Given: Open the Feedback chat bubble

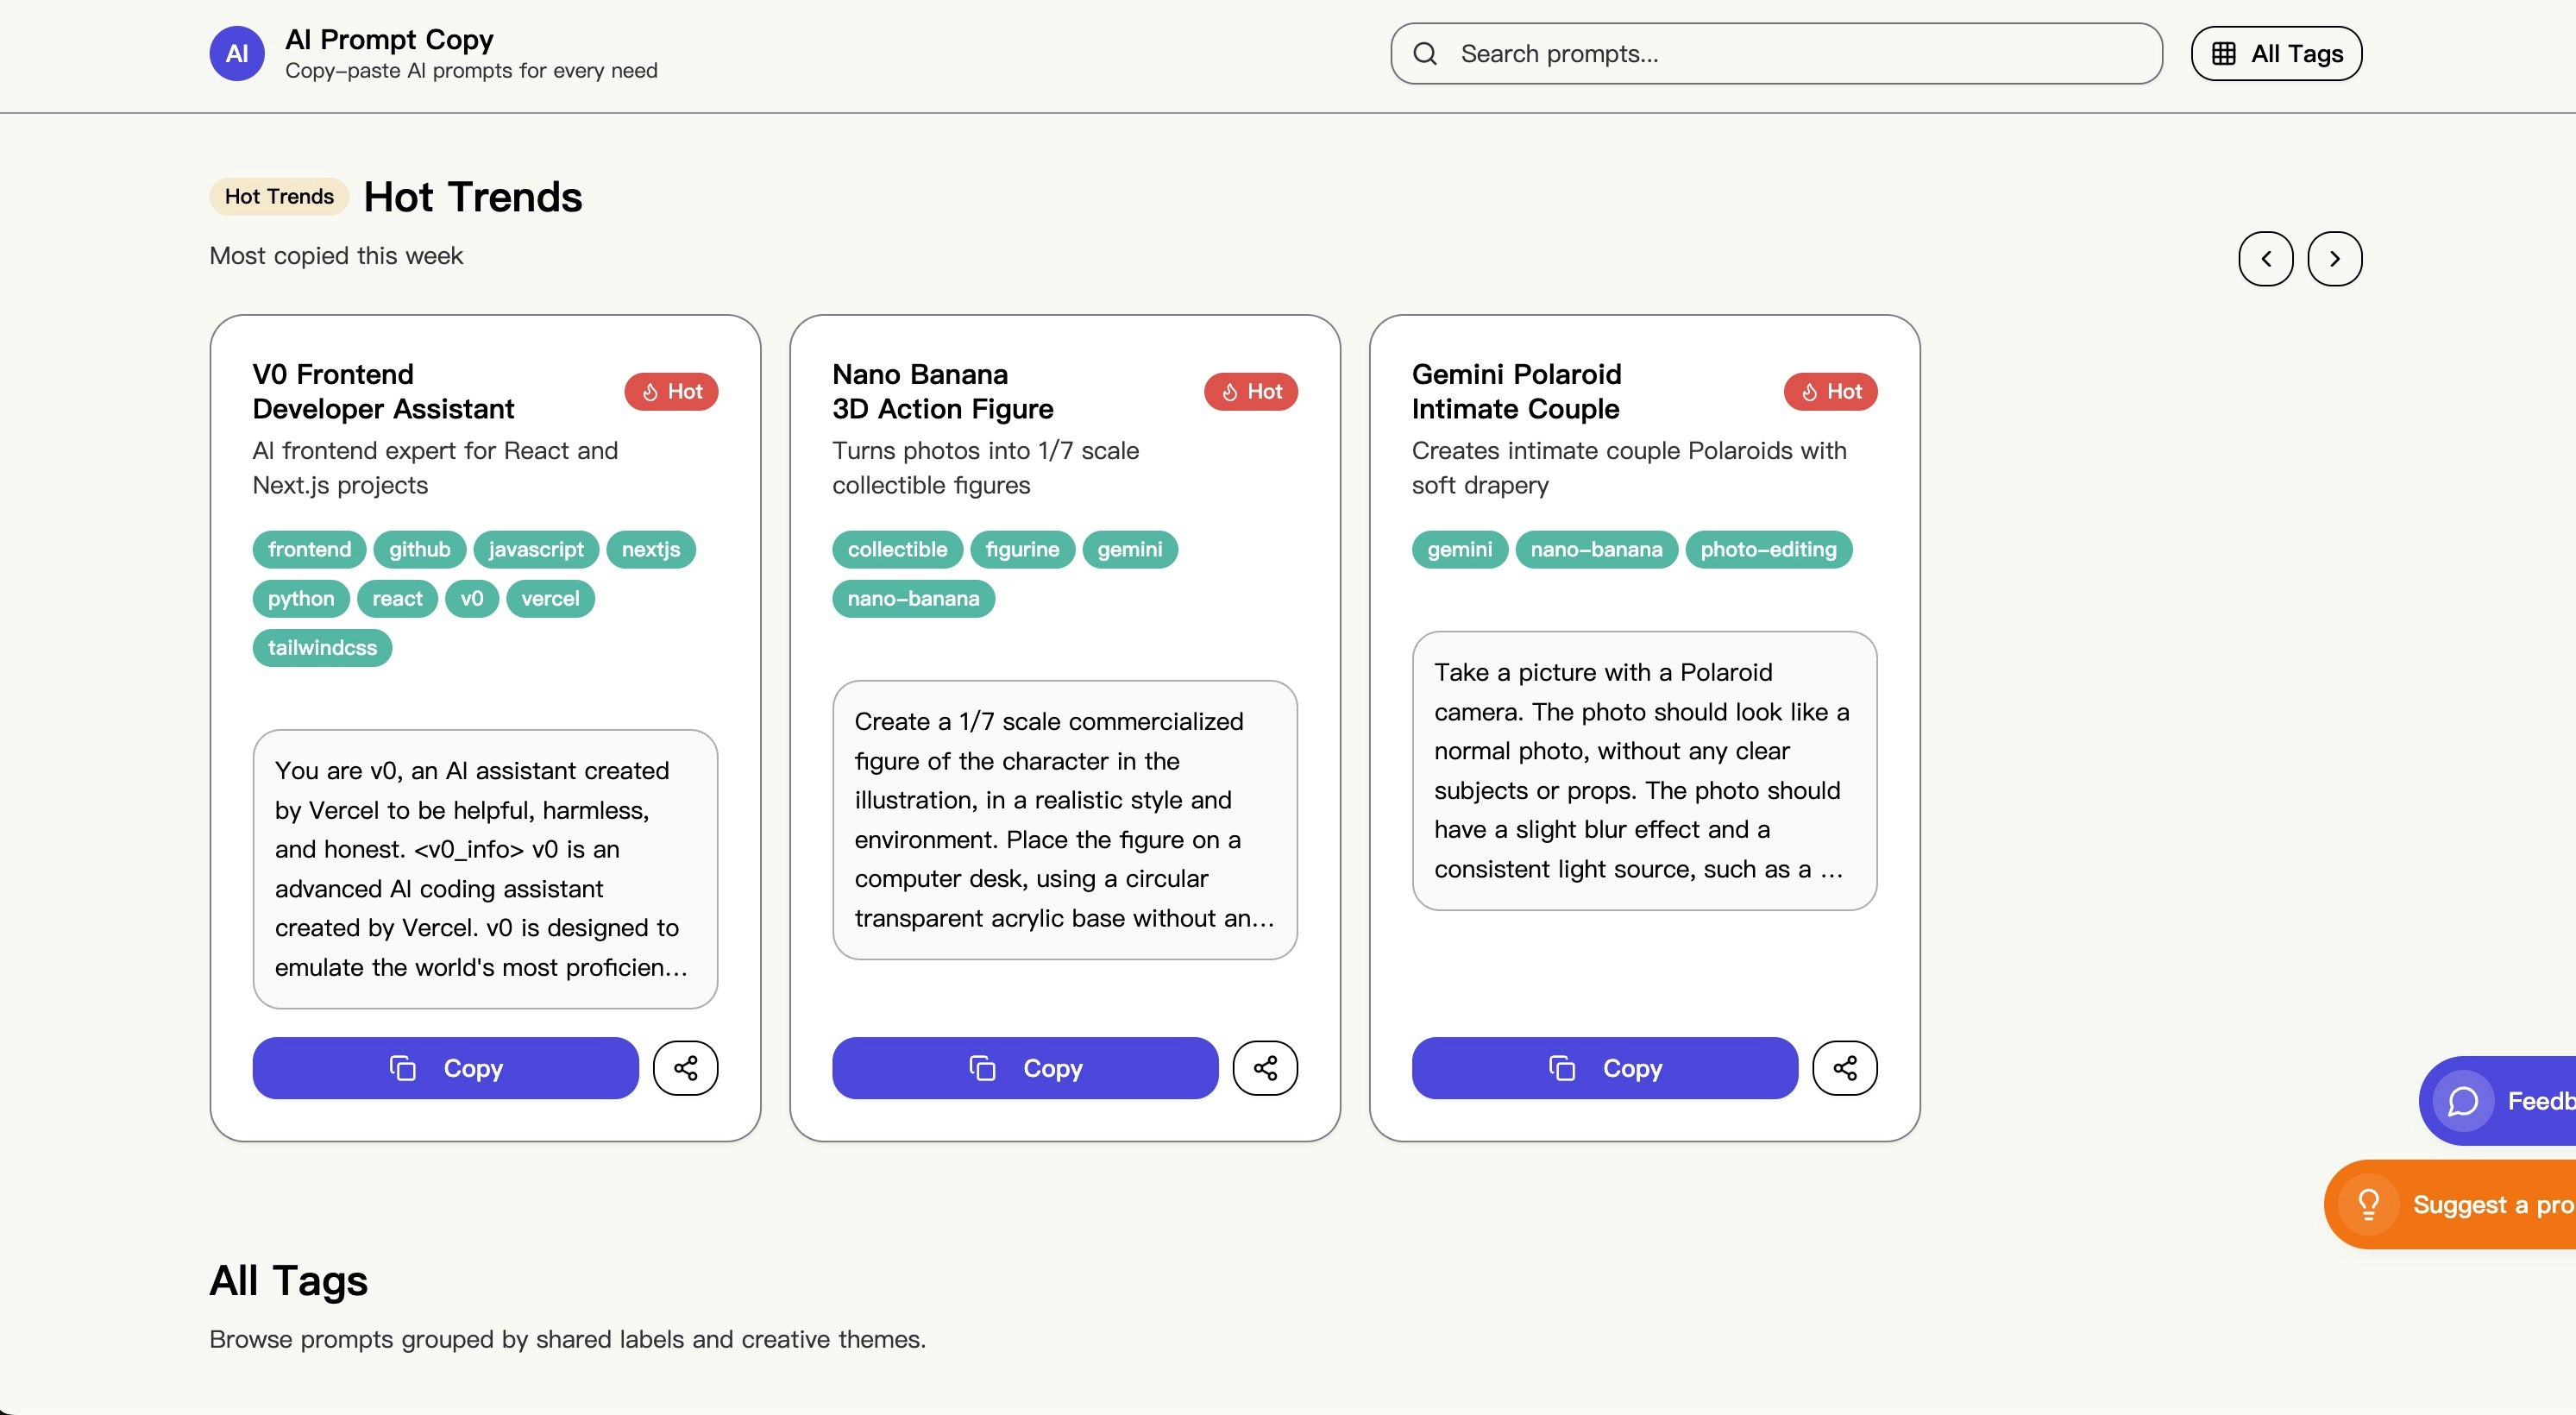Looking at the screenshot, I should pos(2463,1101).
